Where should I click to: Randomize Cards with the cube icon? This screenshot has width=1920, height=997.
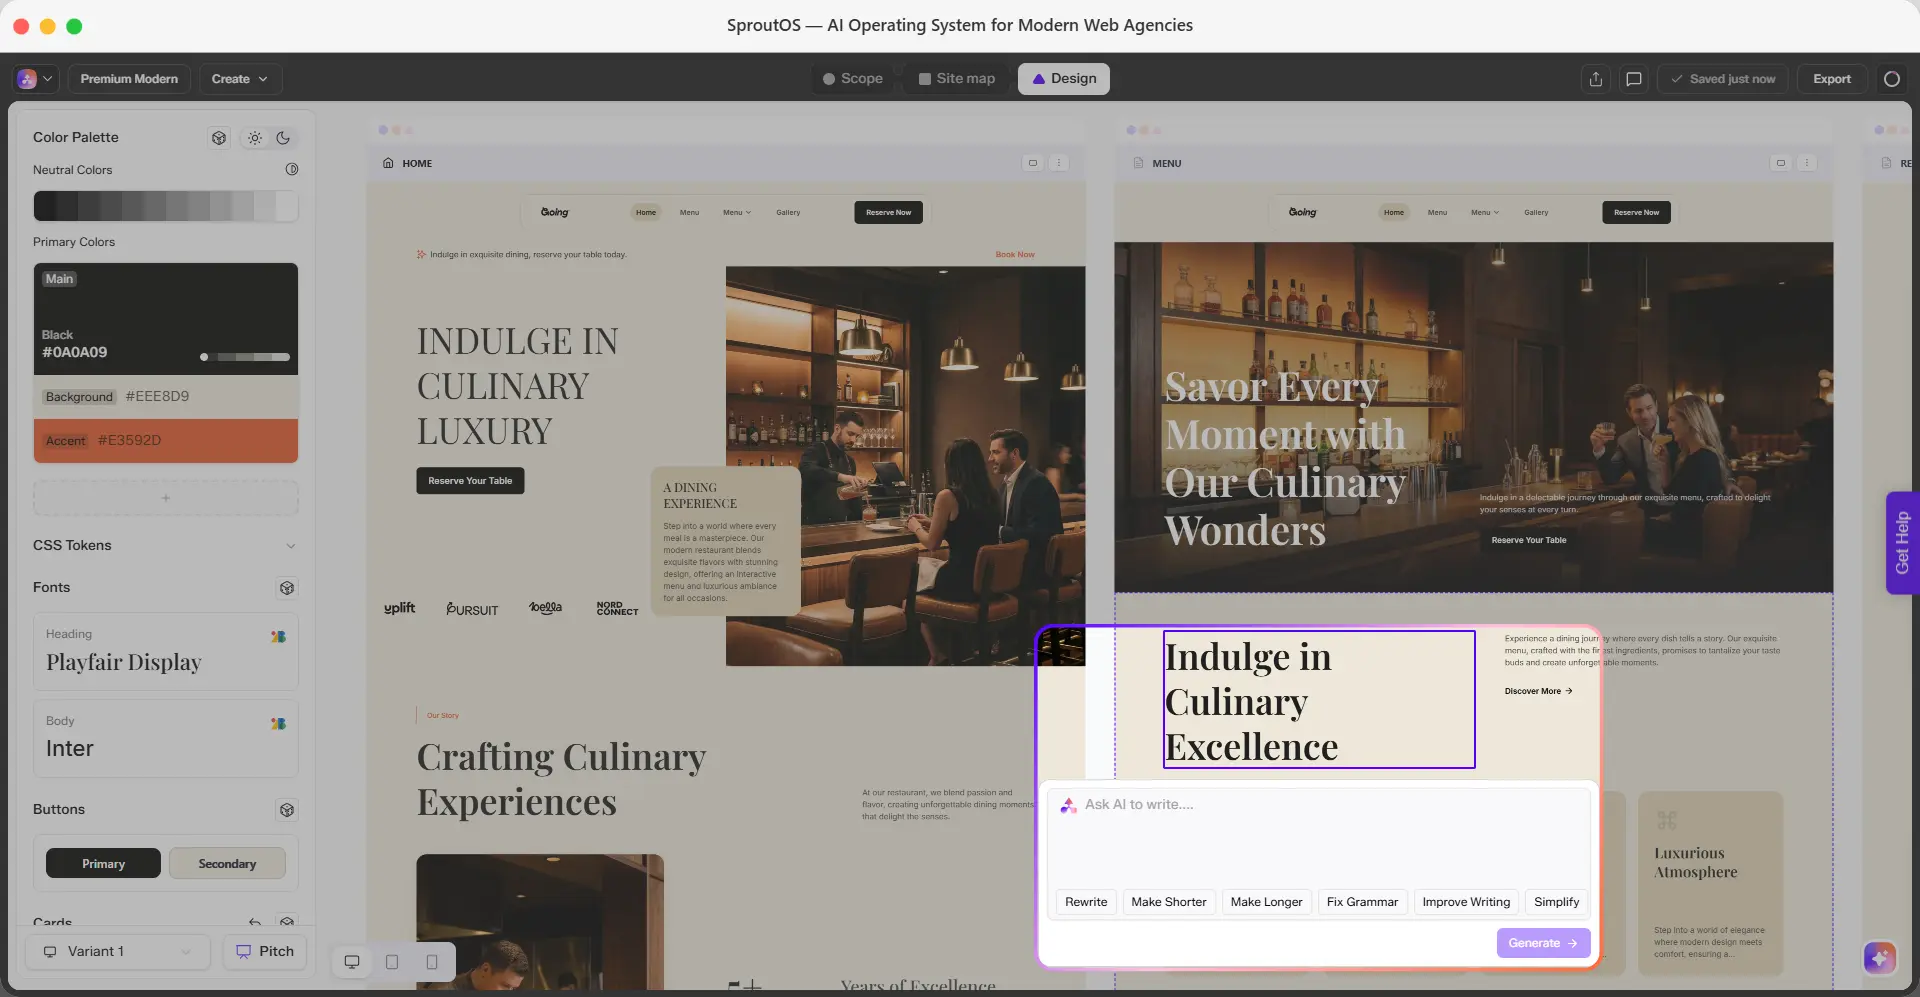[x=287, y=922]
